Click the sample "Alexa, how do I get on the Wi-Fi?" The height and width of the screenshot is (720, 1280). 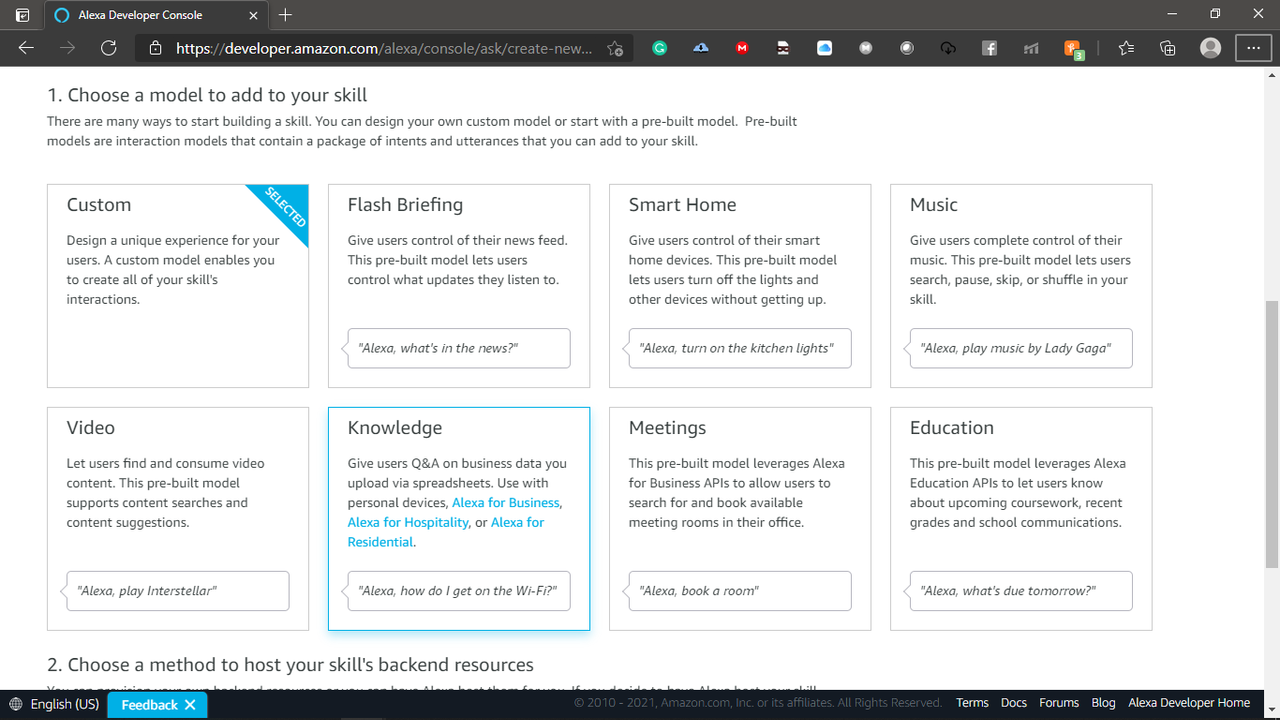pyautogui.click(x=459, y=591)
